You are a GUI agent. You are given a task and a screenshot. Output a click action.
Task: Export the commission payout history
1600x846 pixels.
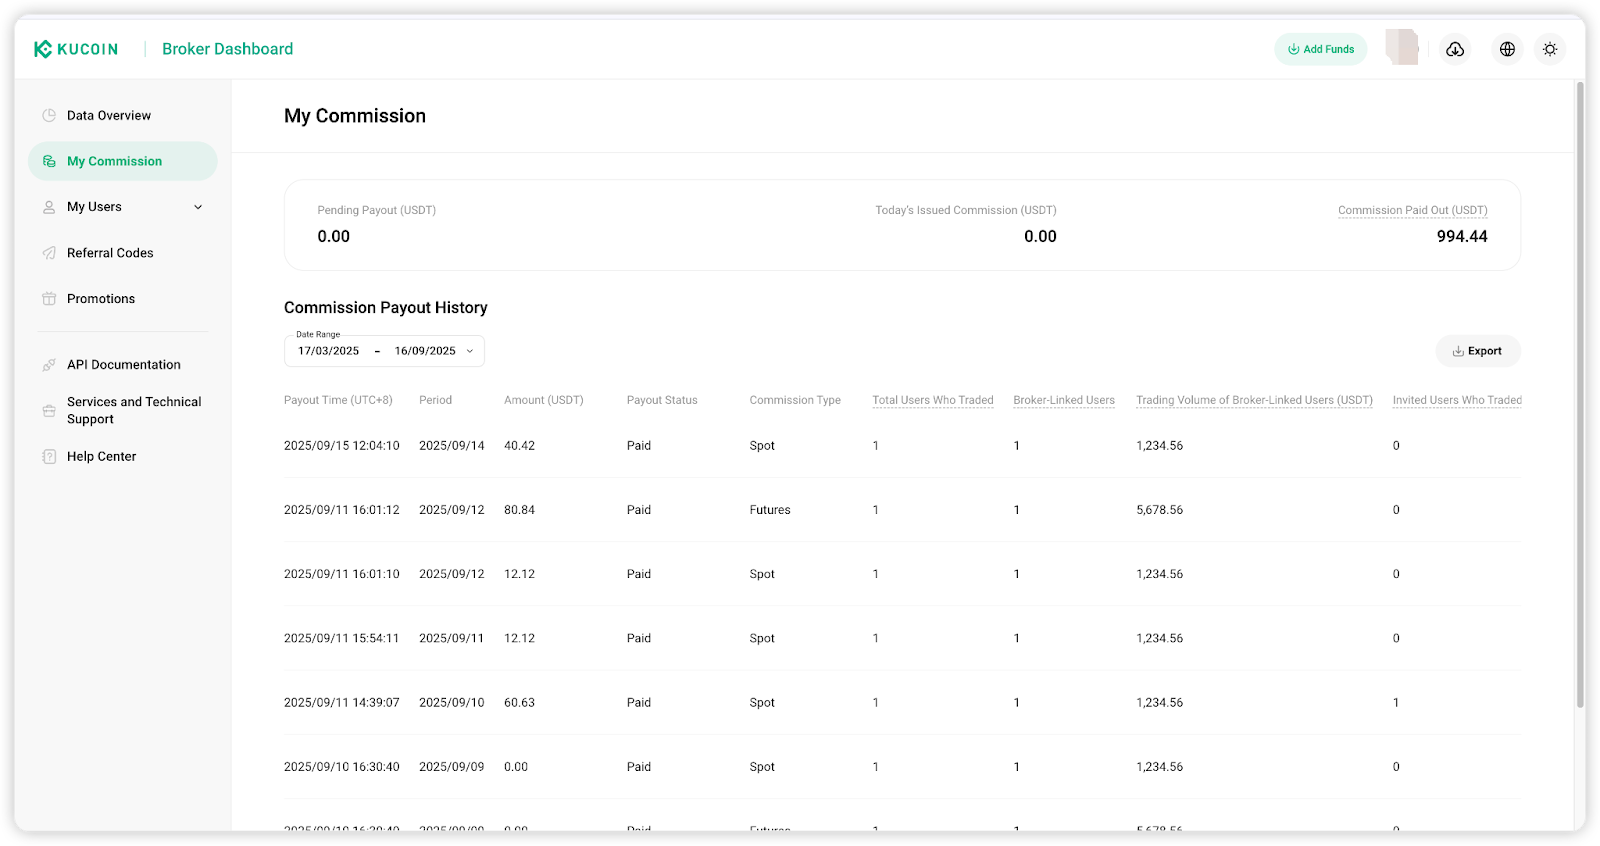tap(1477, 351)
